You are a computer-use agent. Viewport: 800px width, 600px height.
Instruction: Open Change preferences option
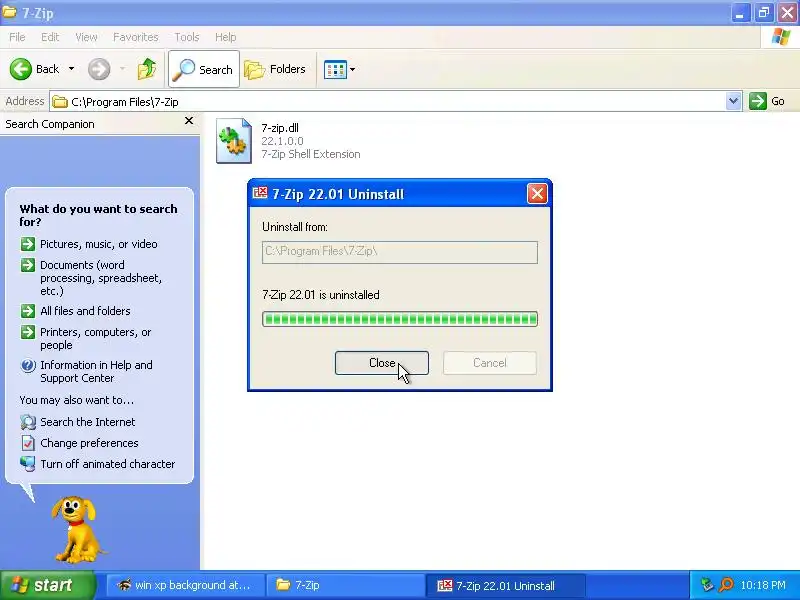coord(89,443)
